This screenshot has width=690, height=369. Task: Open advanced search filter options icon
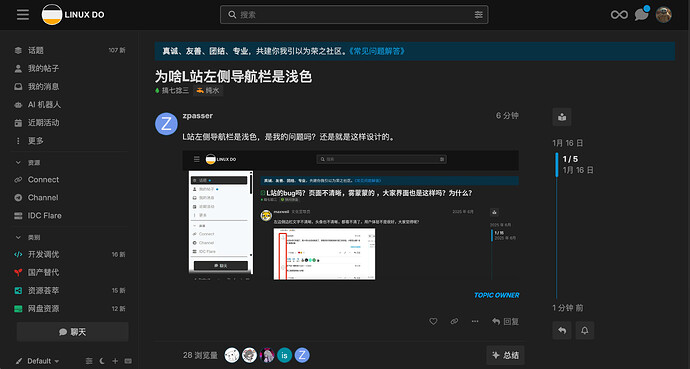coord(478,15)
